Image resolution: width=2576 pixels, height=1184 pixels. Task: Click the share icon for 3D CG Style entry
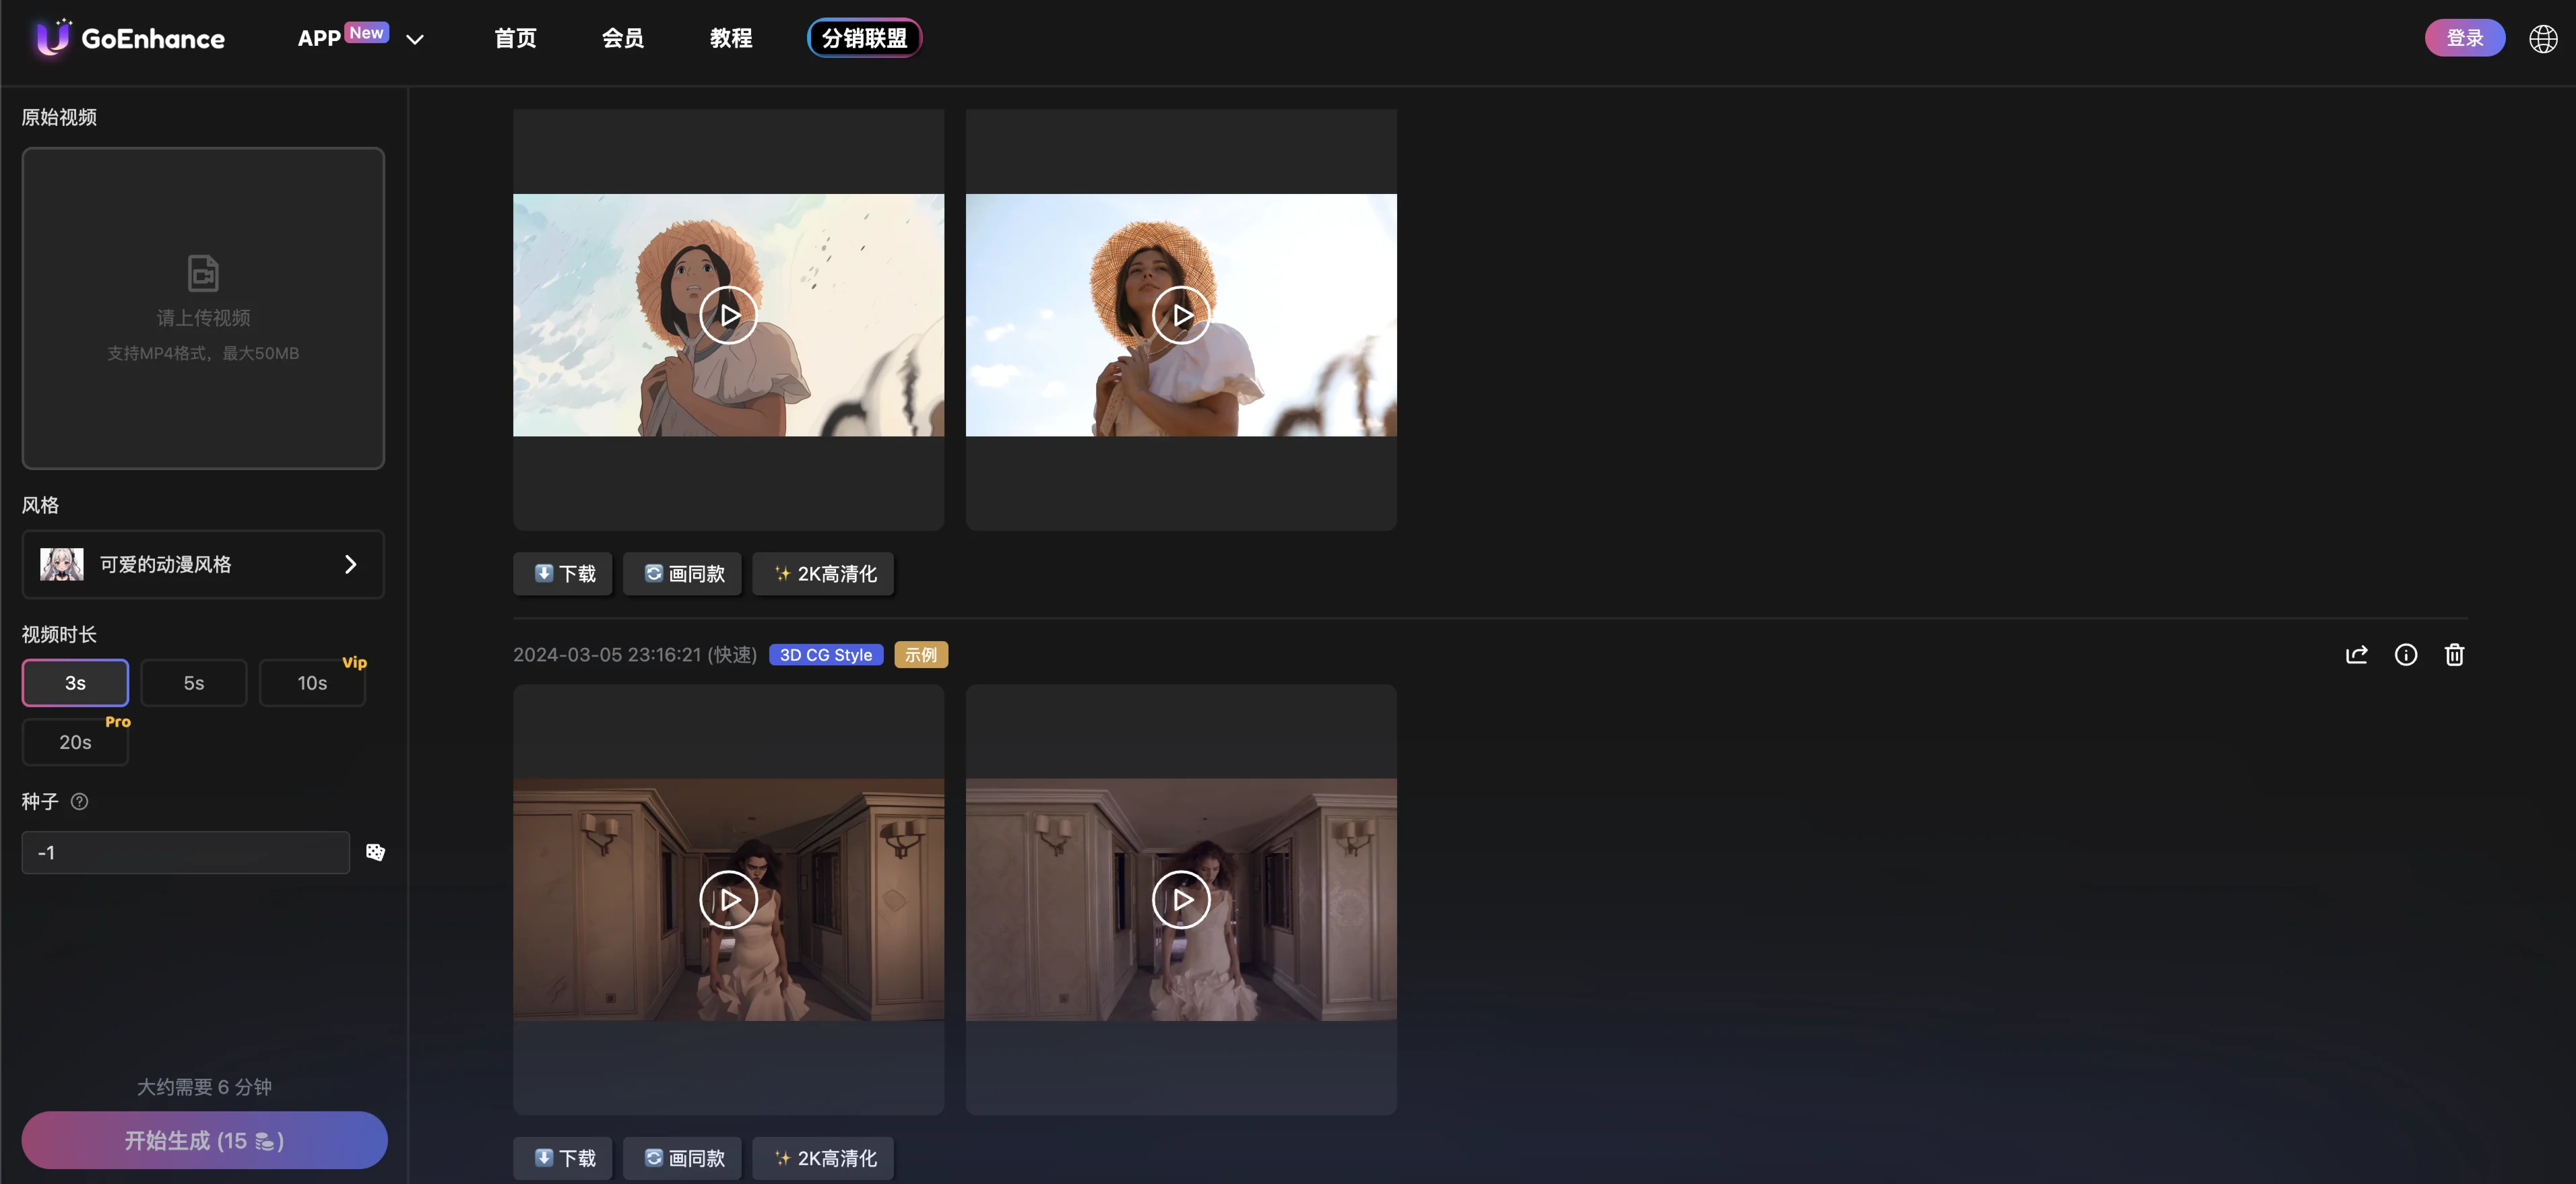pos(2356,655)
